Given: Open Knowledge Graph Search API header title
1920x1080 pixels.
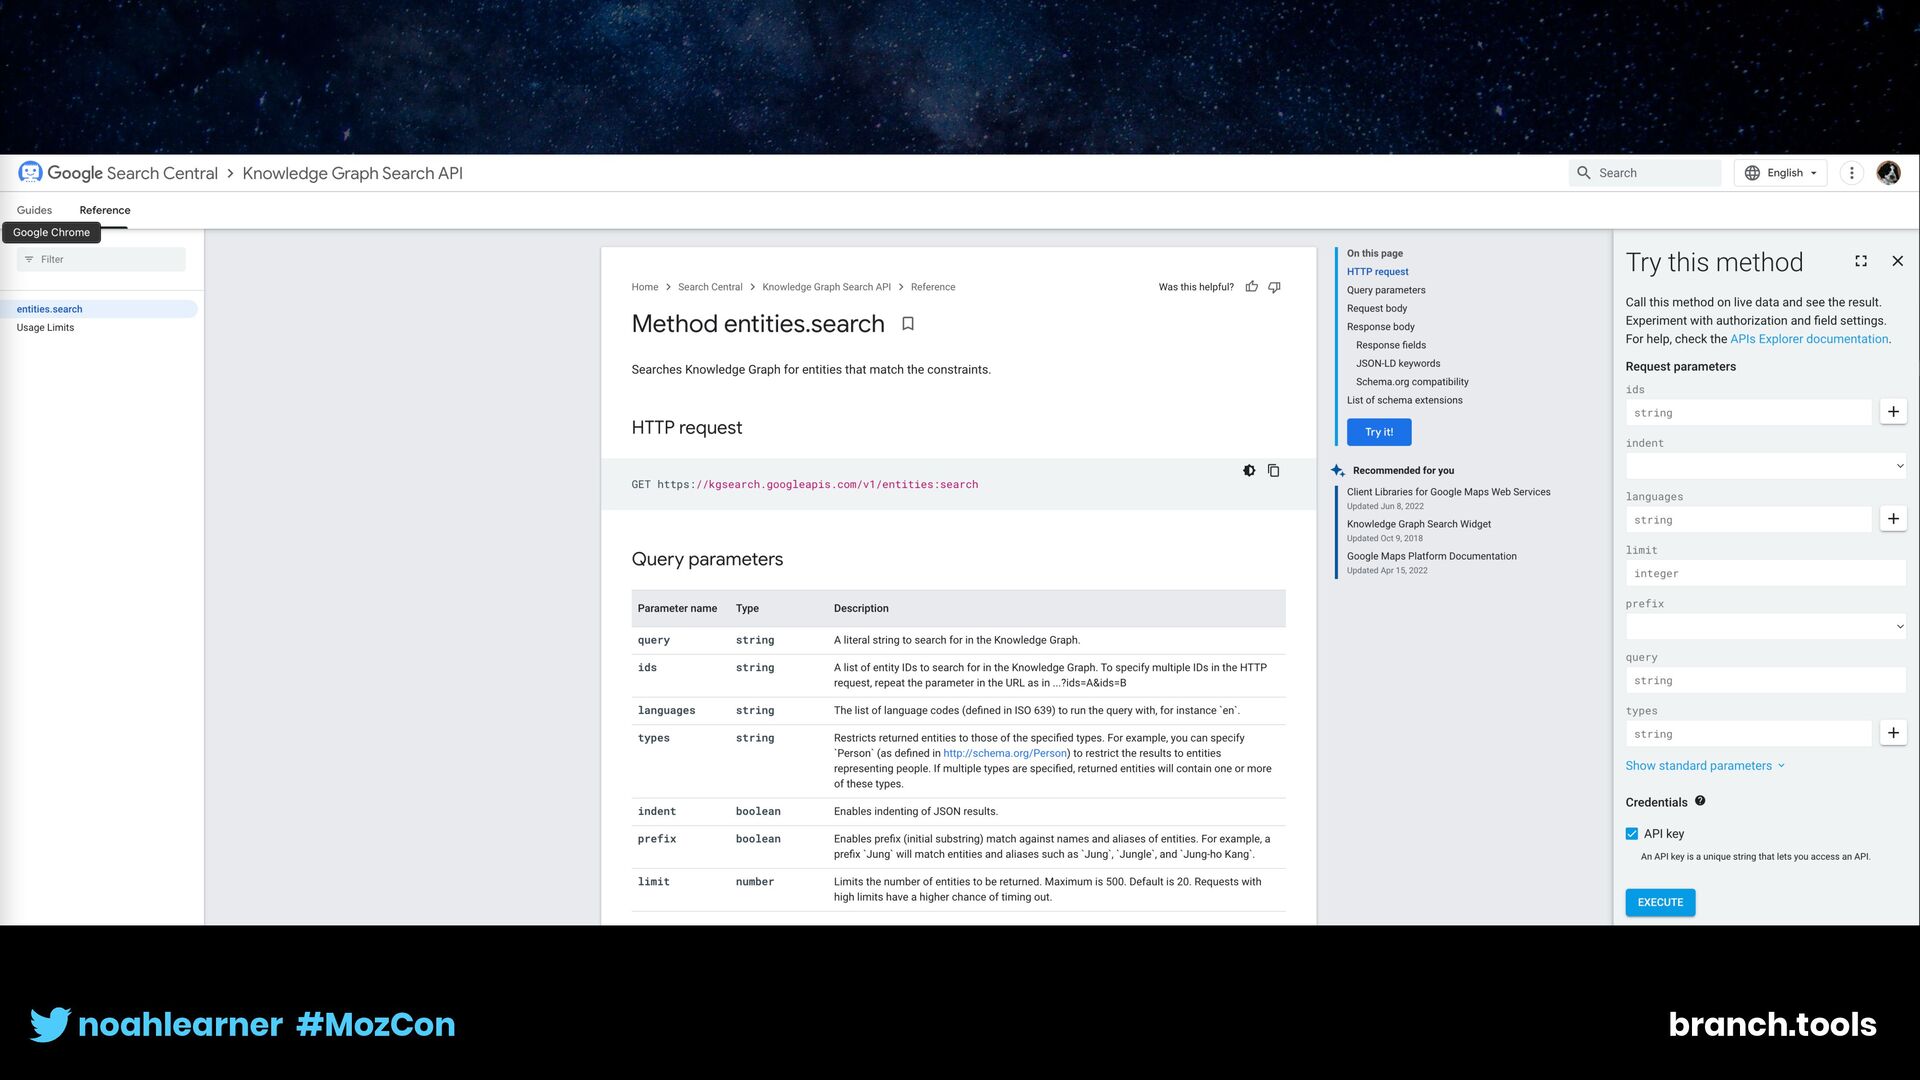Looking at the screenshot, I should click(x=352, y=173).
